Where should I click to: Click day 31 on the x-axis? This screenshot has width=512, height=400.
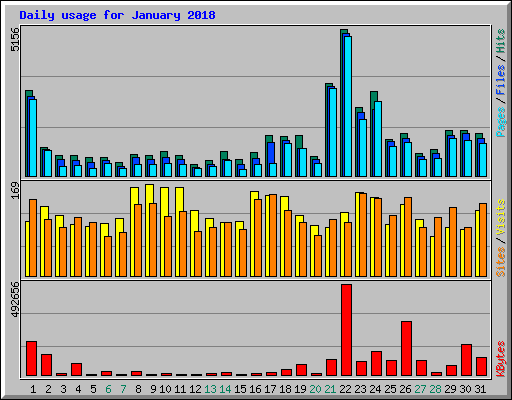(480, 389)
